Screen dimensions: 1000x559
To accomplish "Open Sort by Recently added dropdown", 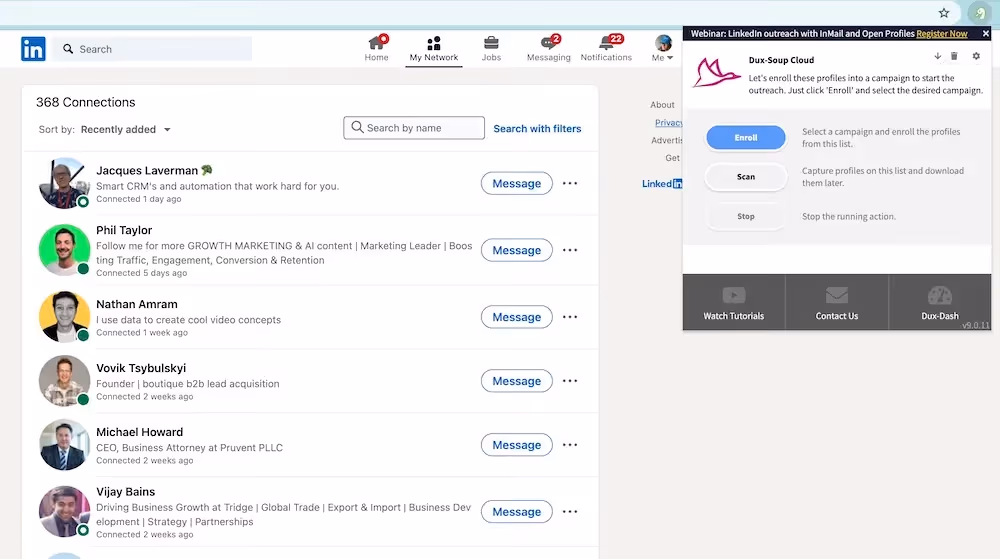I will pos(125,129).
